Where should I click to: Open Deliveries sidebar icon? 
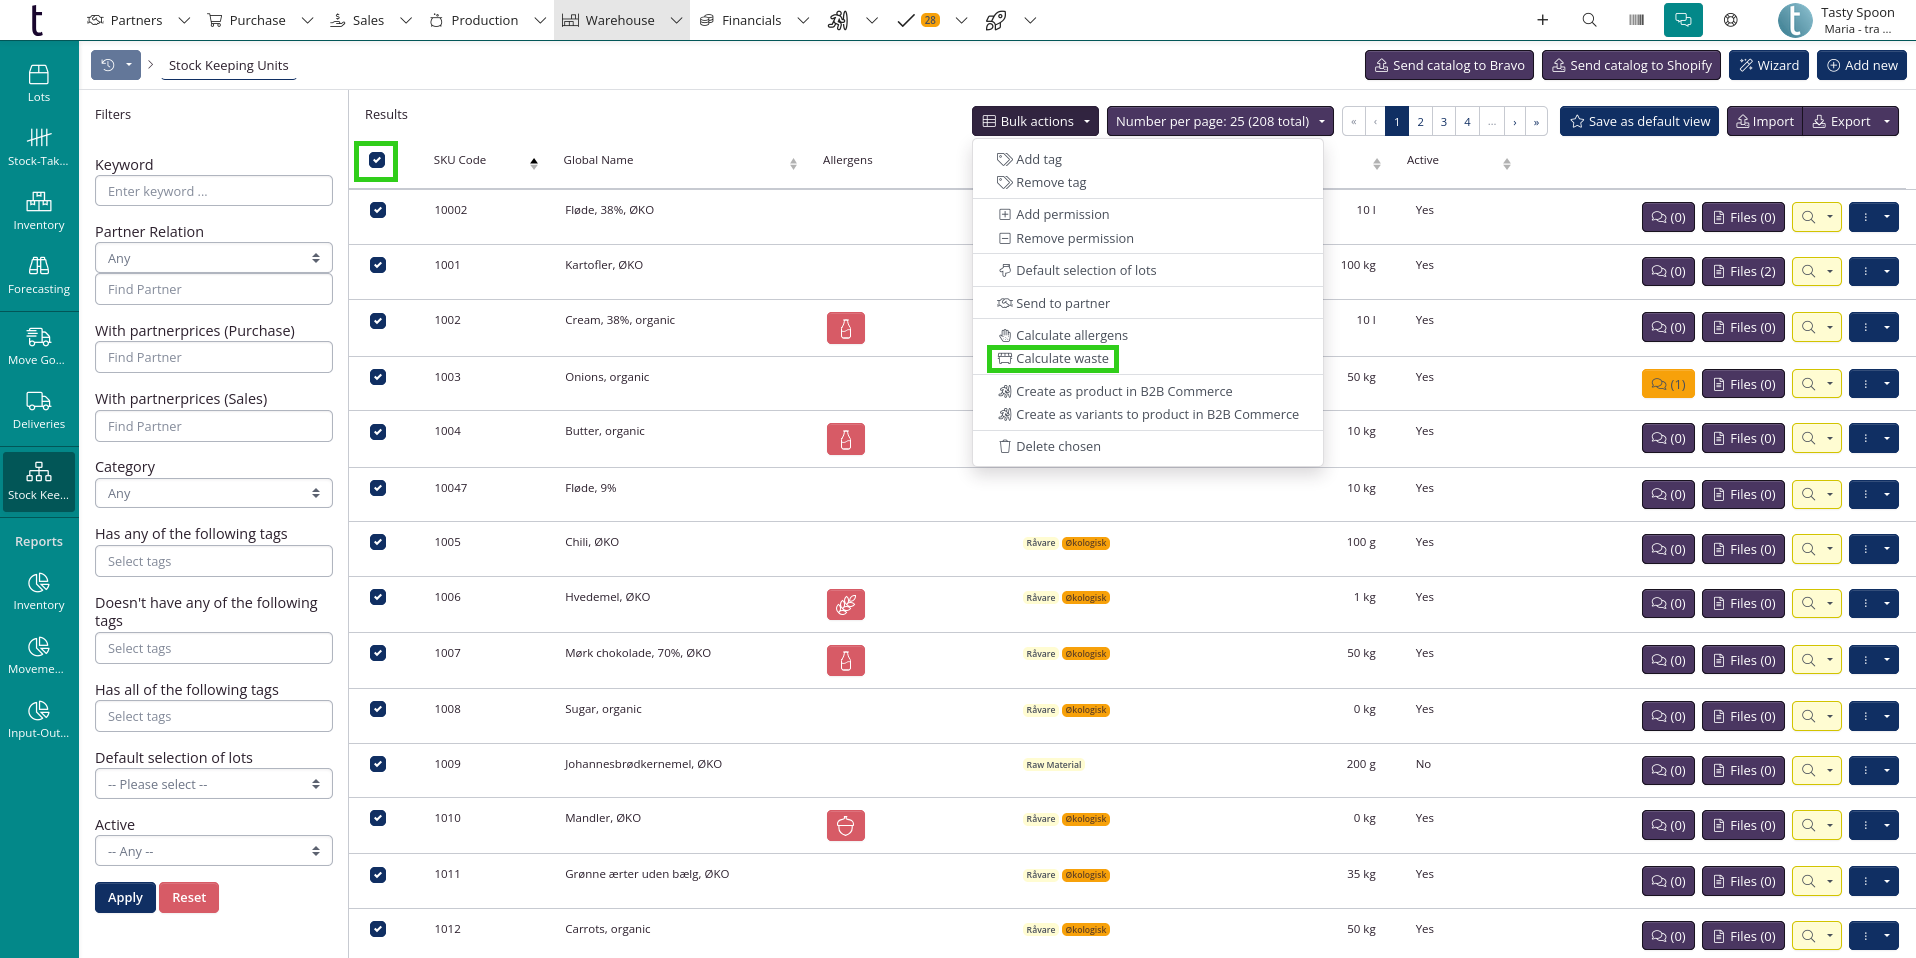click(39, 410)
